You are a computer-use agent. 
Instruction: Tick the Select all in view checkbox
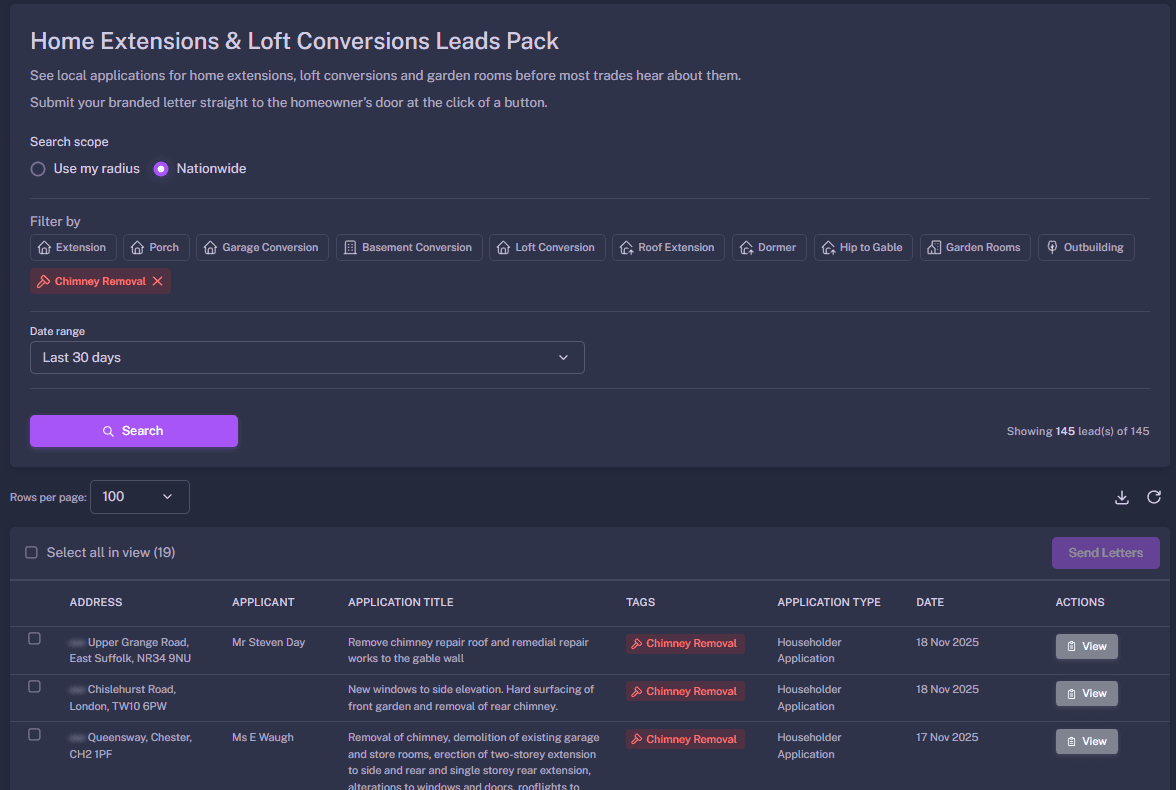point(32,552)
